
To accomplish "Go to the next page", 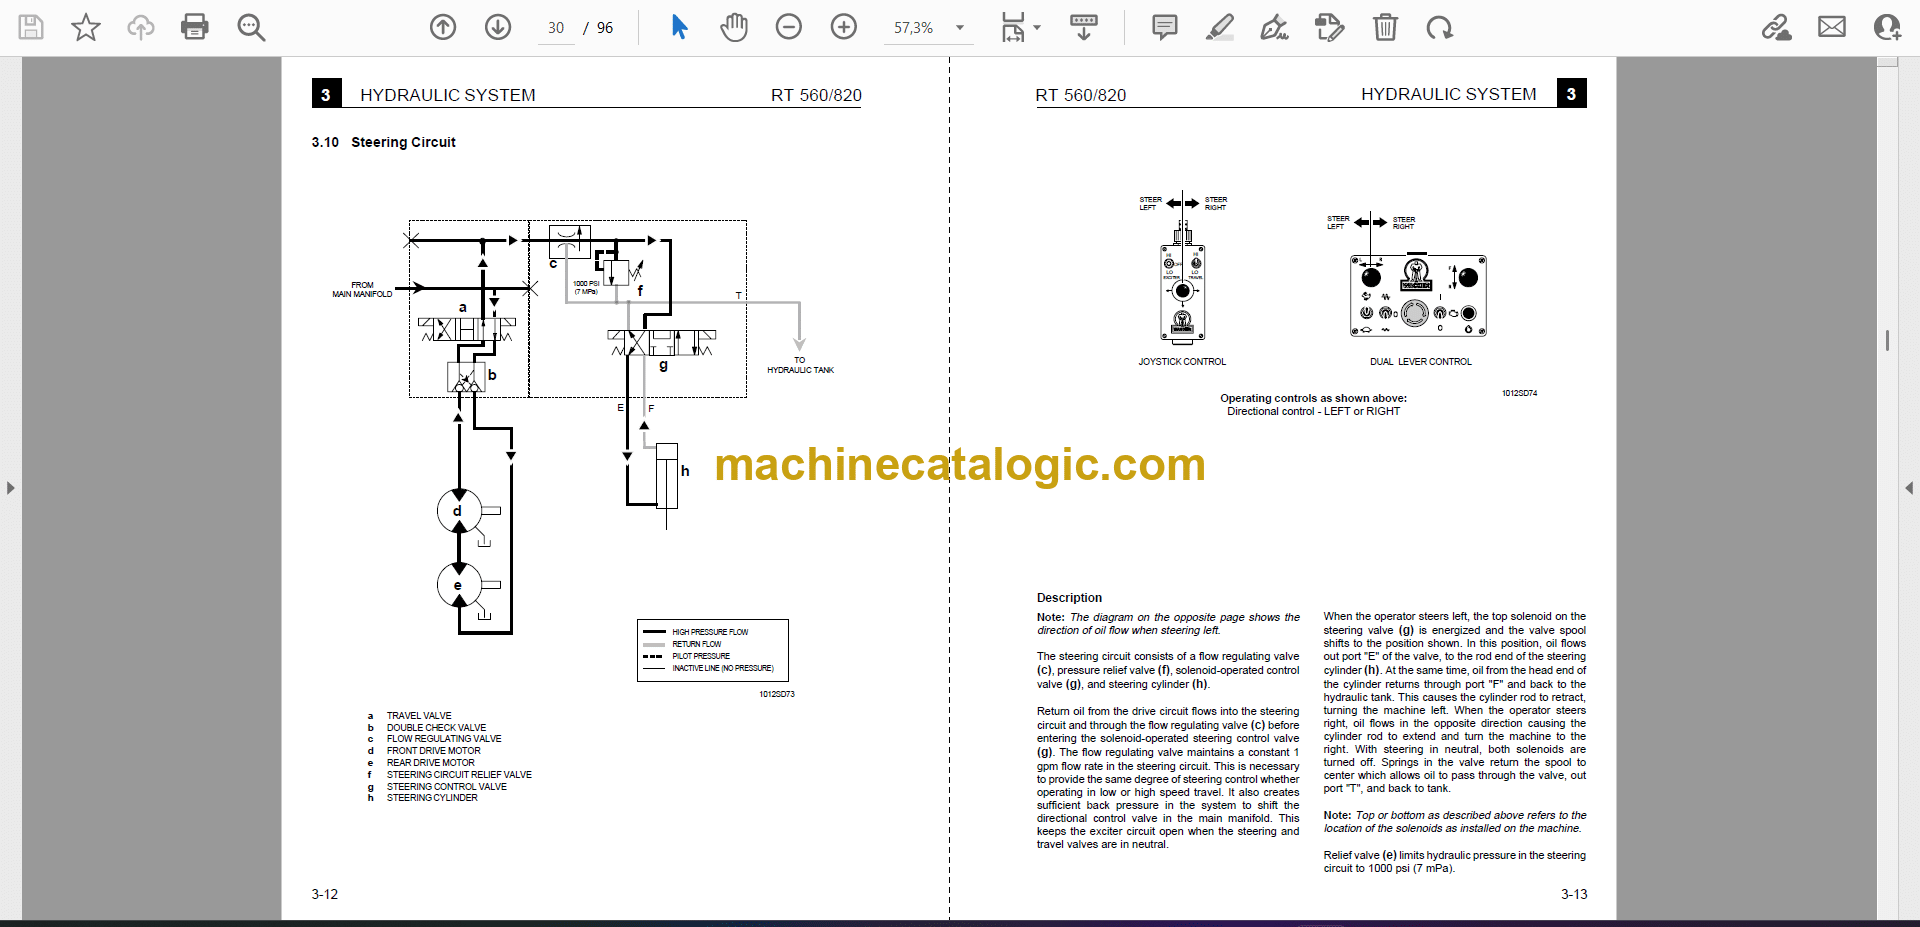I will coord(498,27).
